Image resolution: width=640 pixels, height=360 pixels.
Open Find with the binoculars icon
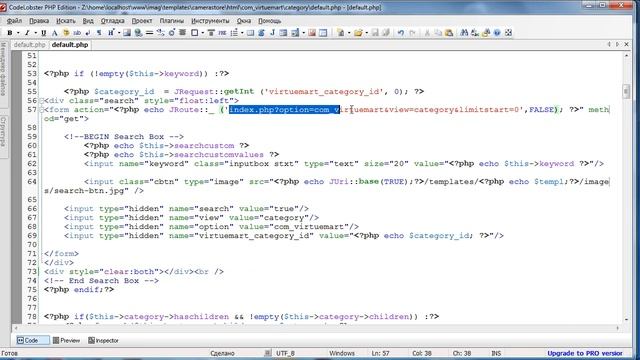(464, 33)
